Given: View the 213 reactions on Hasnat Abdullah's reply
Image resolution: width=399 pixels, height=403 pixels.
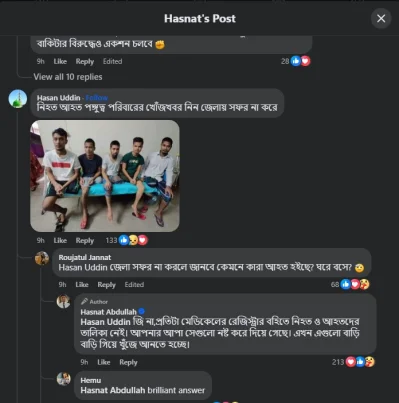Looking at the screenshot, I should click(x=353, y=362).
